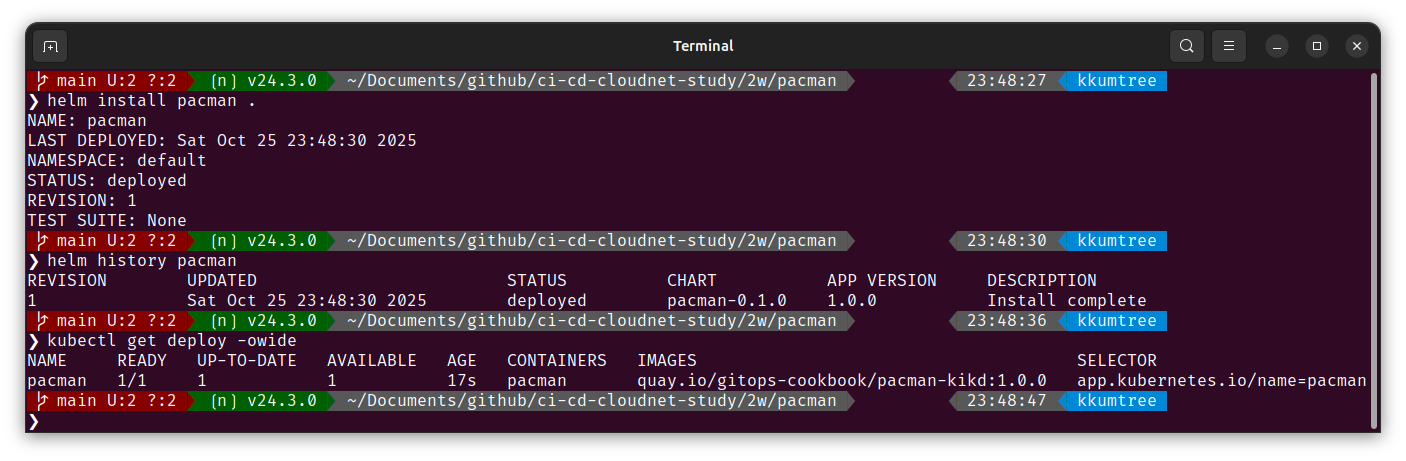
Task: Close the Terminal window
Action: tap(1357, 46)
